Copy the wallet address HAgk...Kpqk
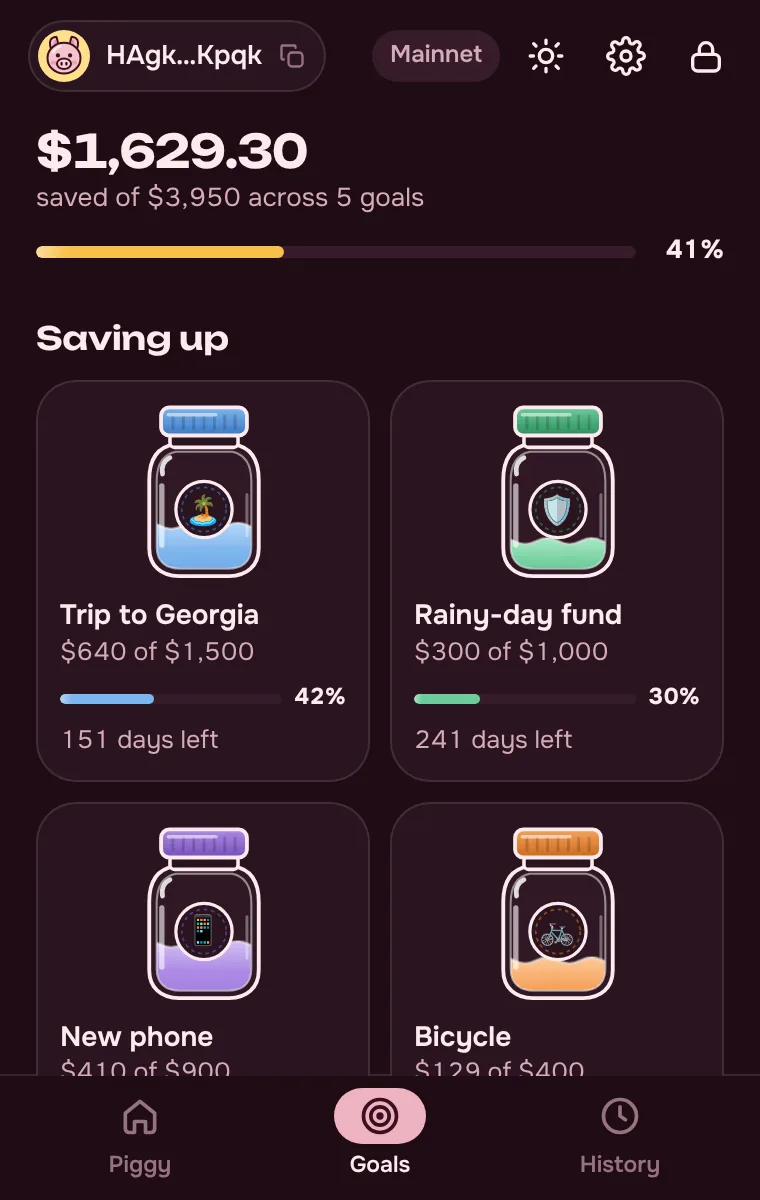This screenshot has width=760, height=1200. click(x=292, y=56)
